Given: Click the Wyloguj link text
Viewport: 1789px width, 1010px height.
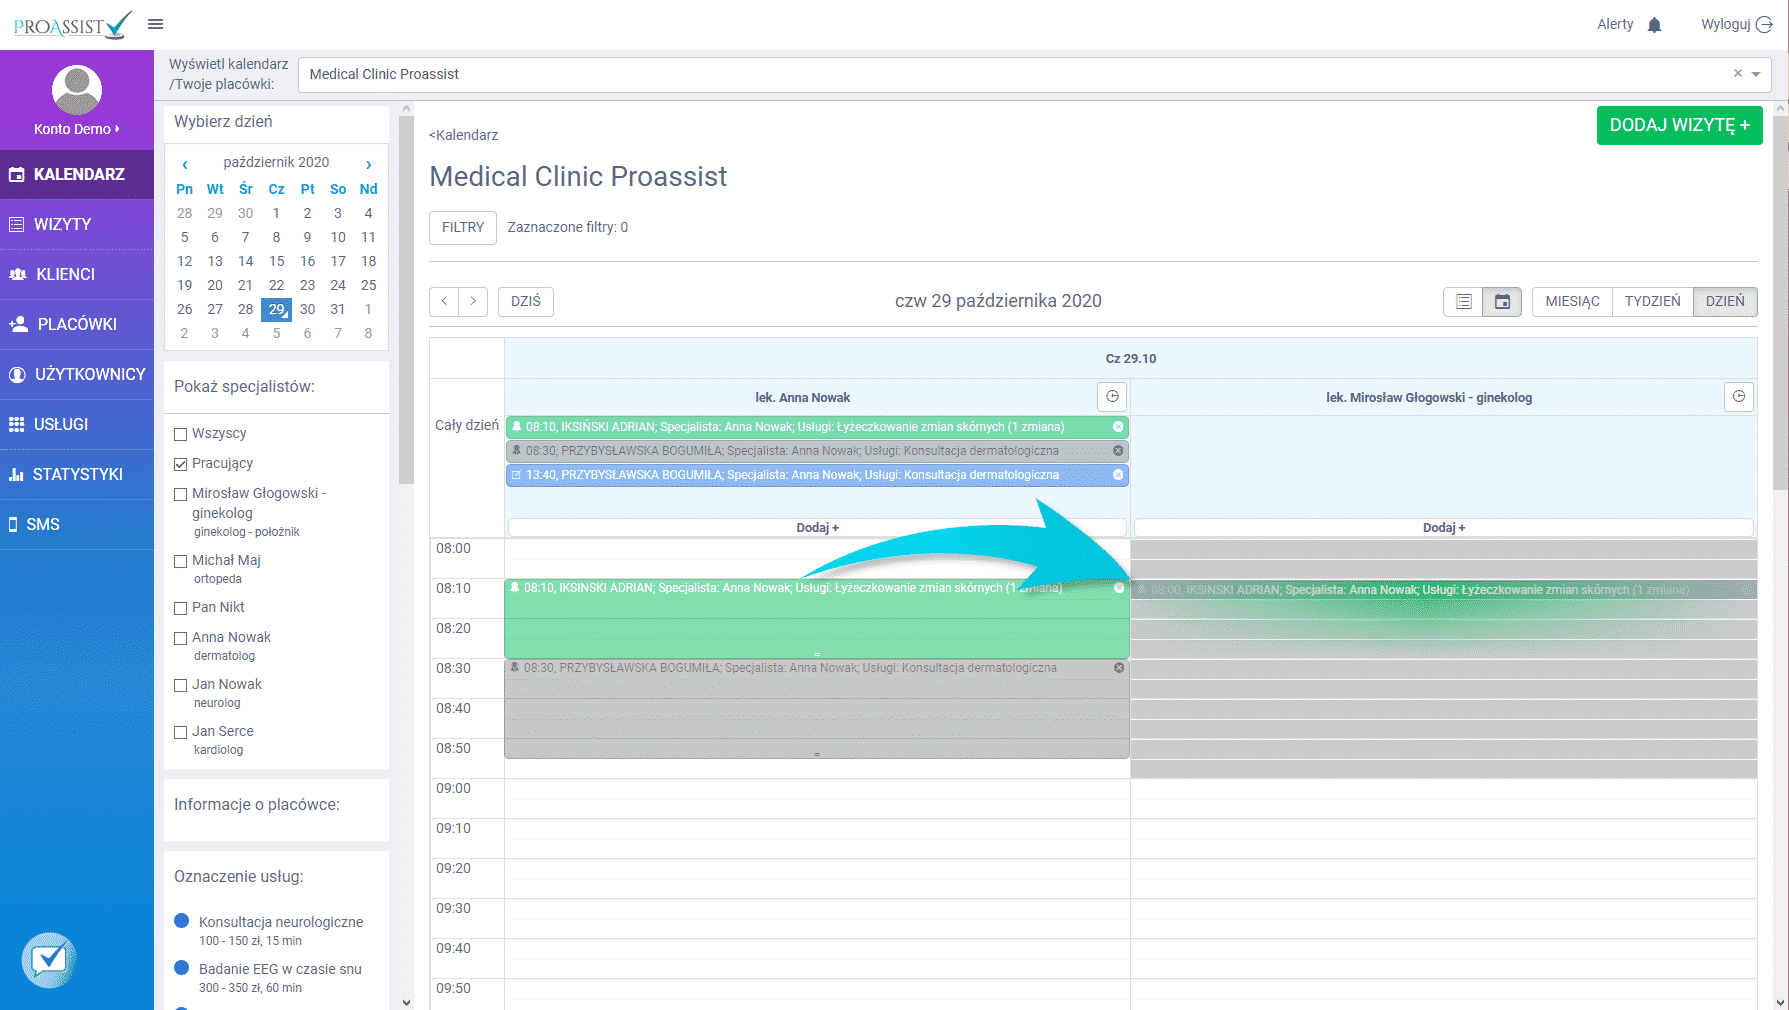Looking at the screenshot, I should click(1726, 24).
